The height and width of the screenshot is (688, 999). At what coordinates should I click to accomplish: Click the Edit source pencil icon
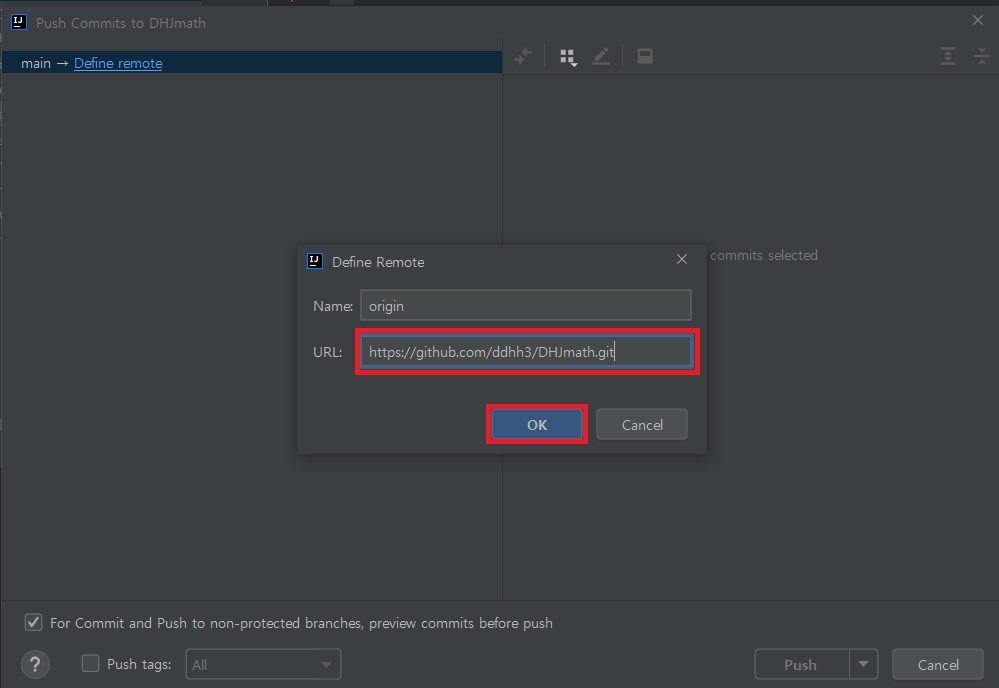pos(601,57)
